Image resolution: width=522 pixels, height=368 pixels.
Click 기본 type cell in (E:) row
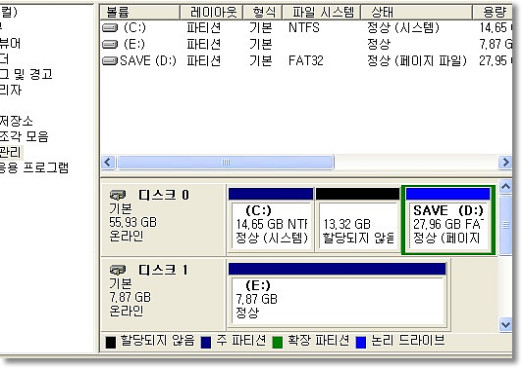[261, 44]
